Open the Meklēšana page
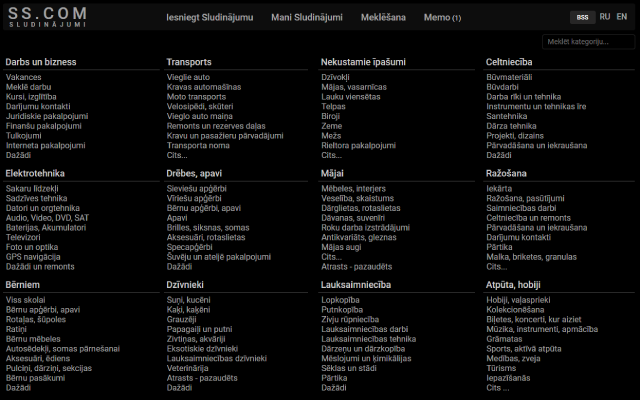 [385, 17]
